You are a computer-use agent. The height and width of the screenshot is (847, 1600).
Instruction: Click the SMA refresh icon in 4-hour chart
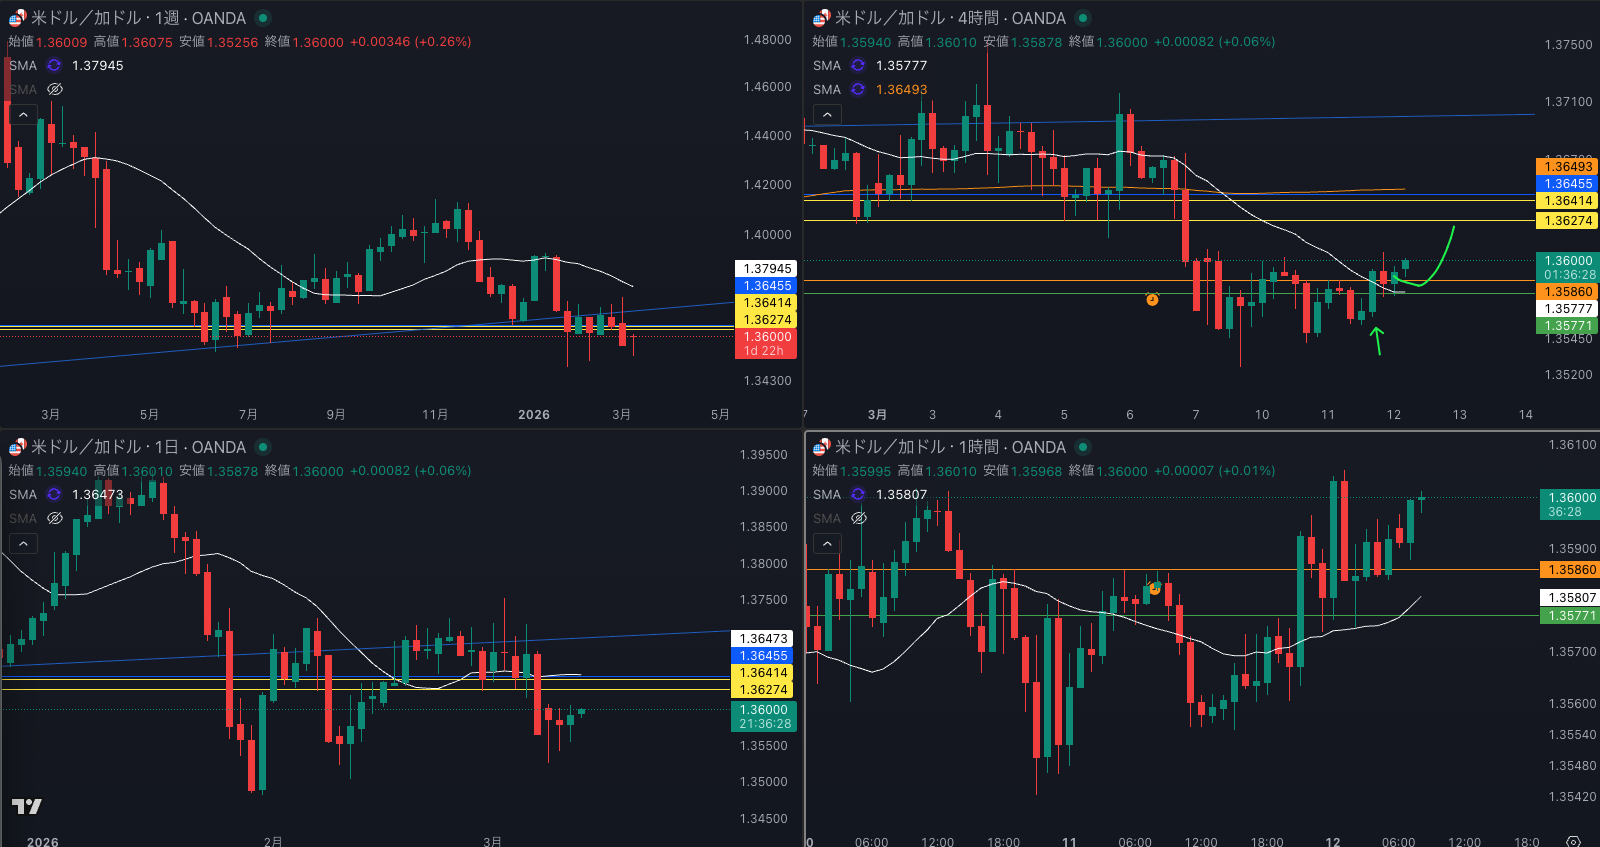pyautogui.click(x=858, y=65)
